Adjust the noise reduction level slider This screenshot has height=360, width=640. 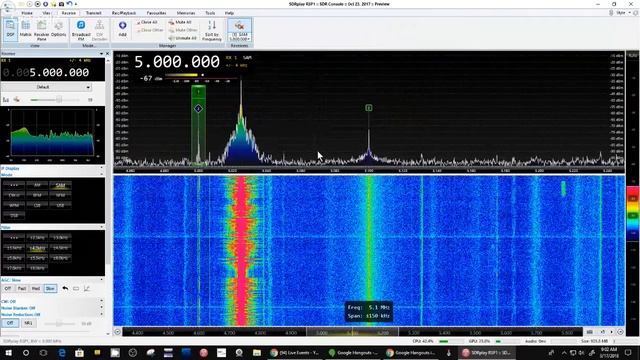coord(60,324)
